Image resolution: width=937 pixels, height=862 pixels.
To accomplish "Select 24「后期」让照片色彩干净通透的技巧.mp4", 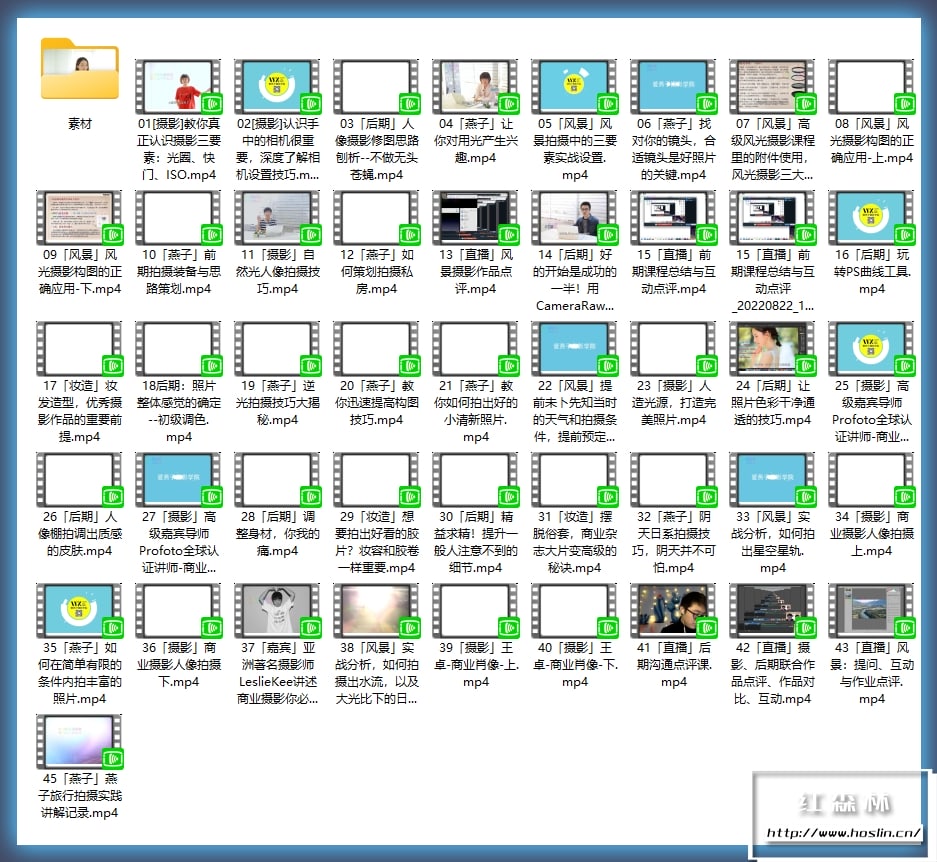I will pos(772,349).
